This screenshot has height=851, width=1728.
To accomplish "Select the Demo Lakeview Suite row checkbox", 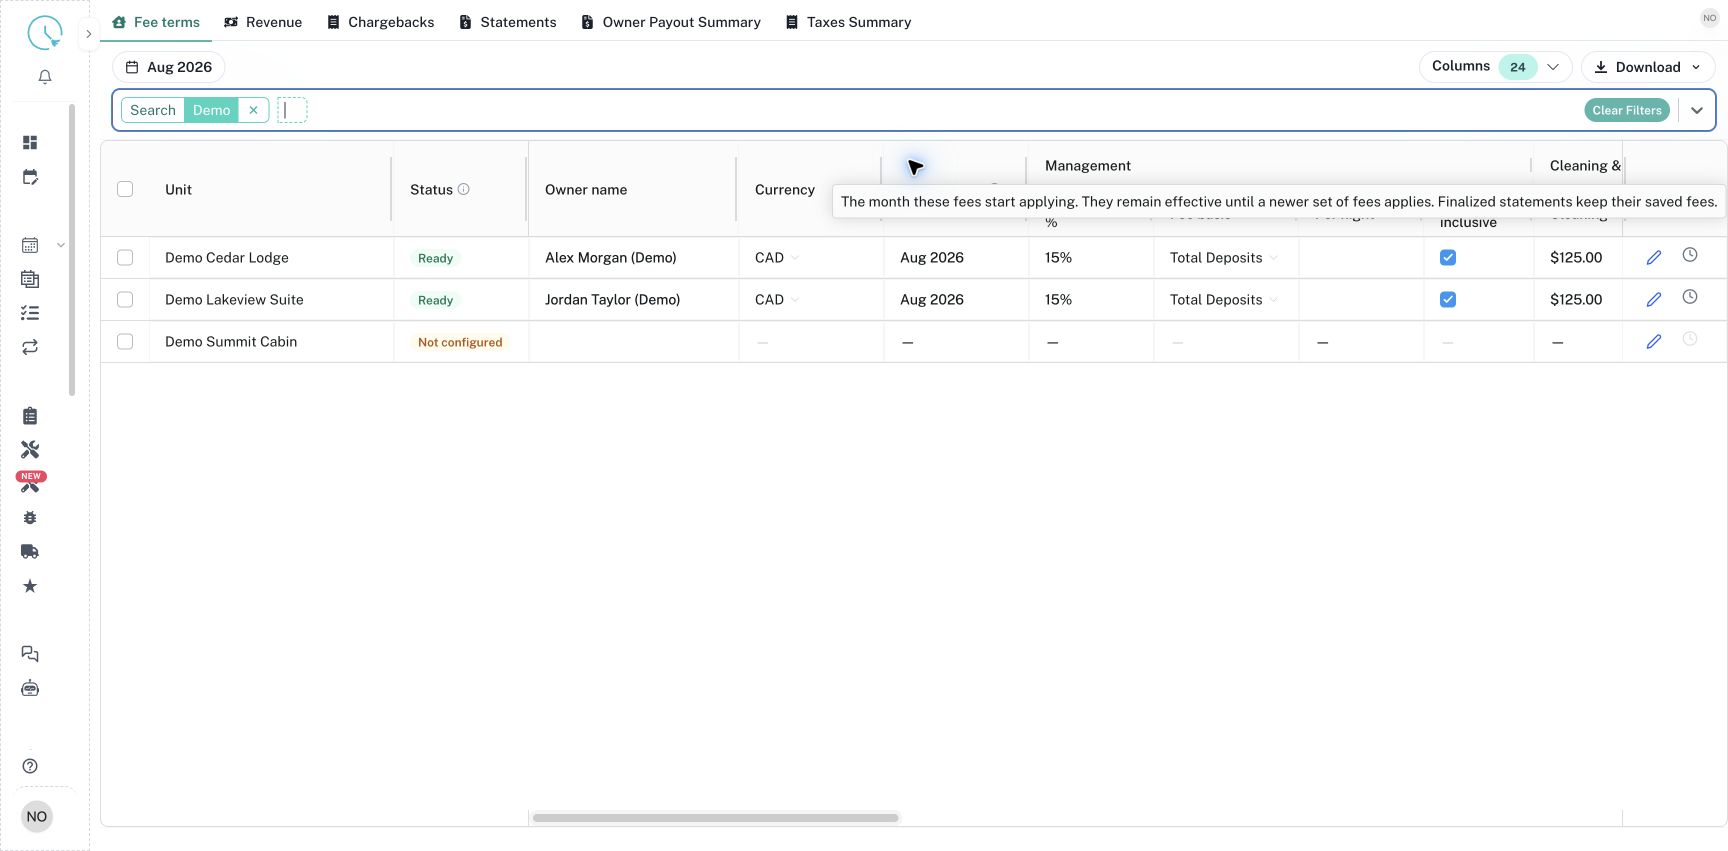I will (x=125, y=300).
